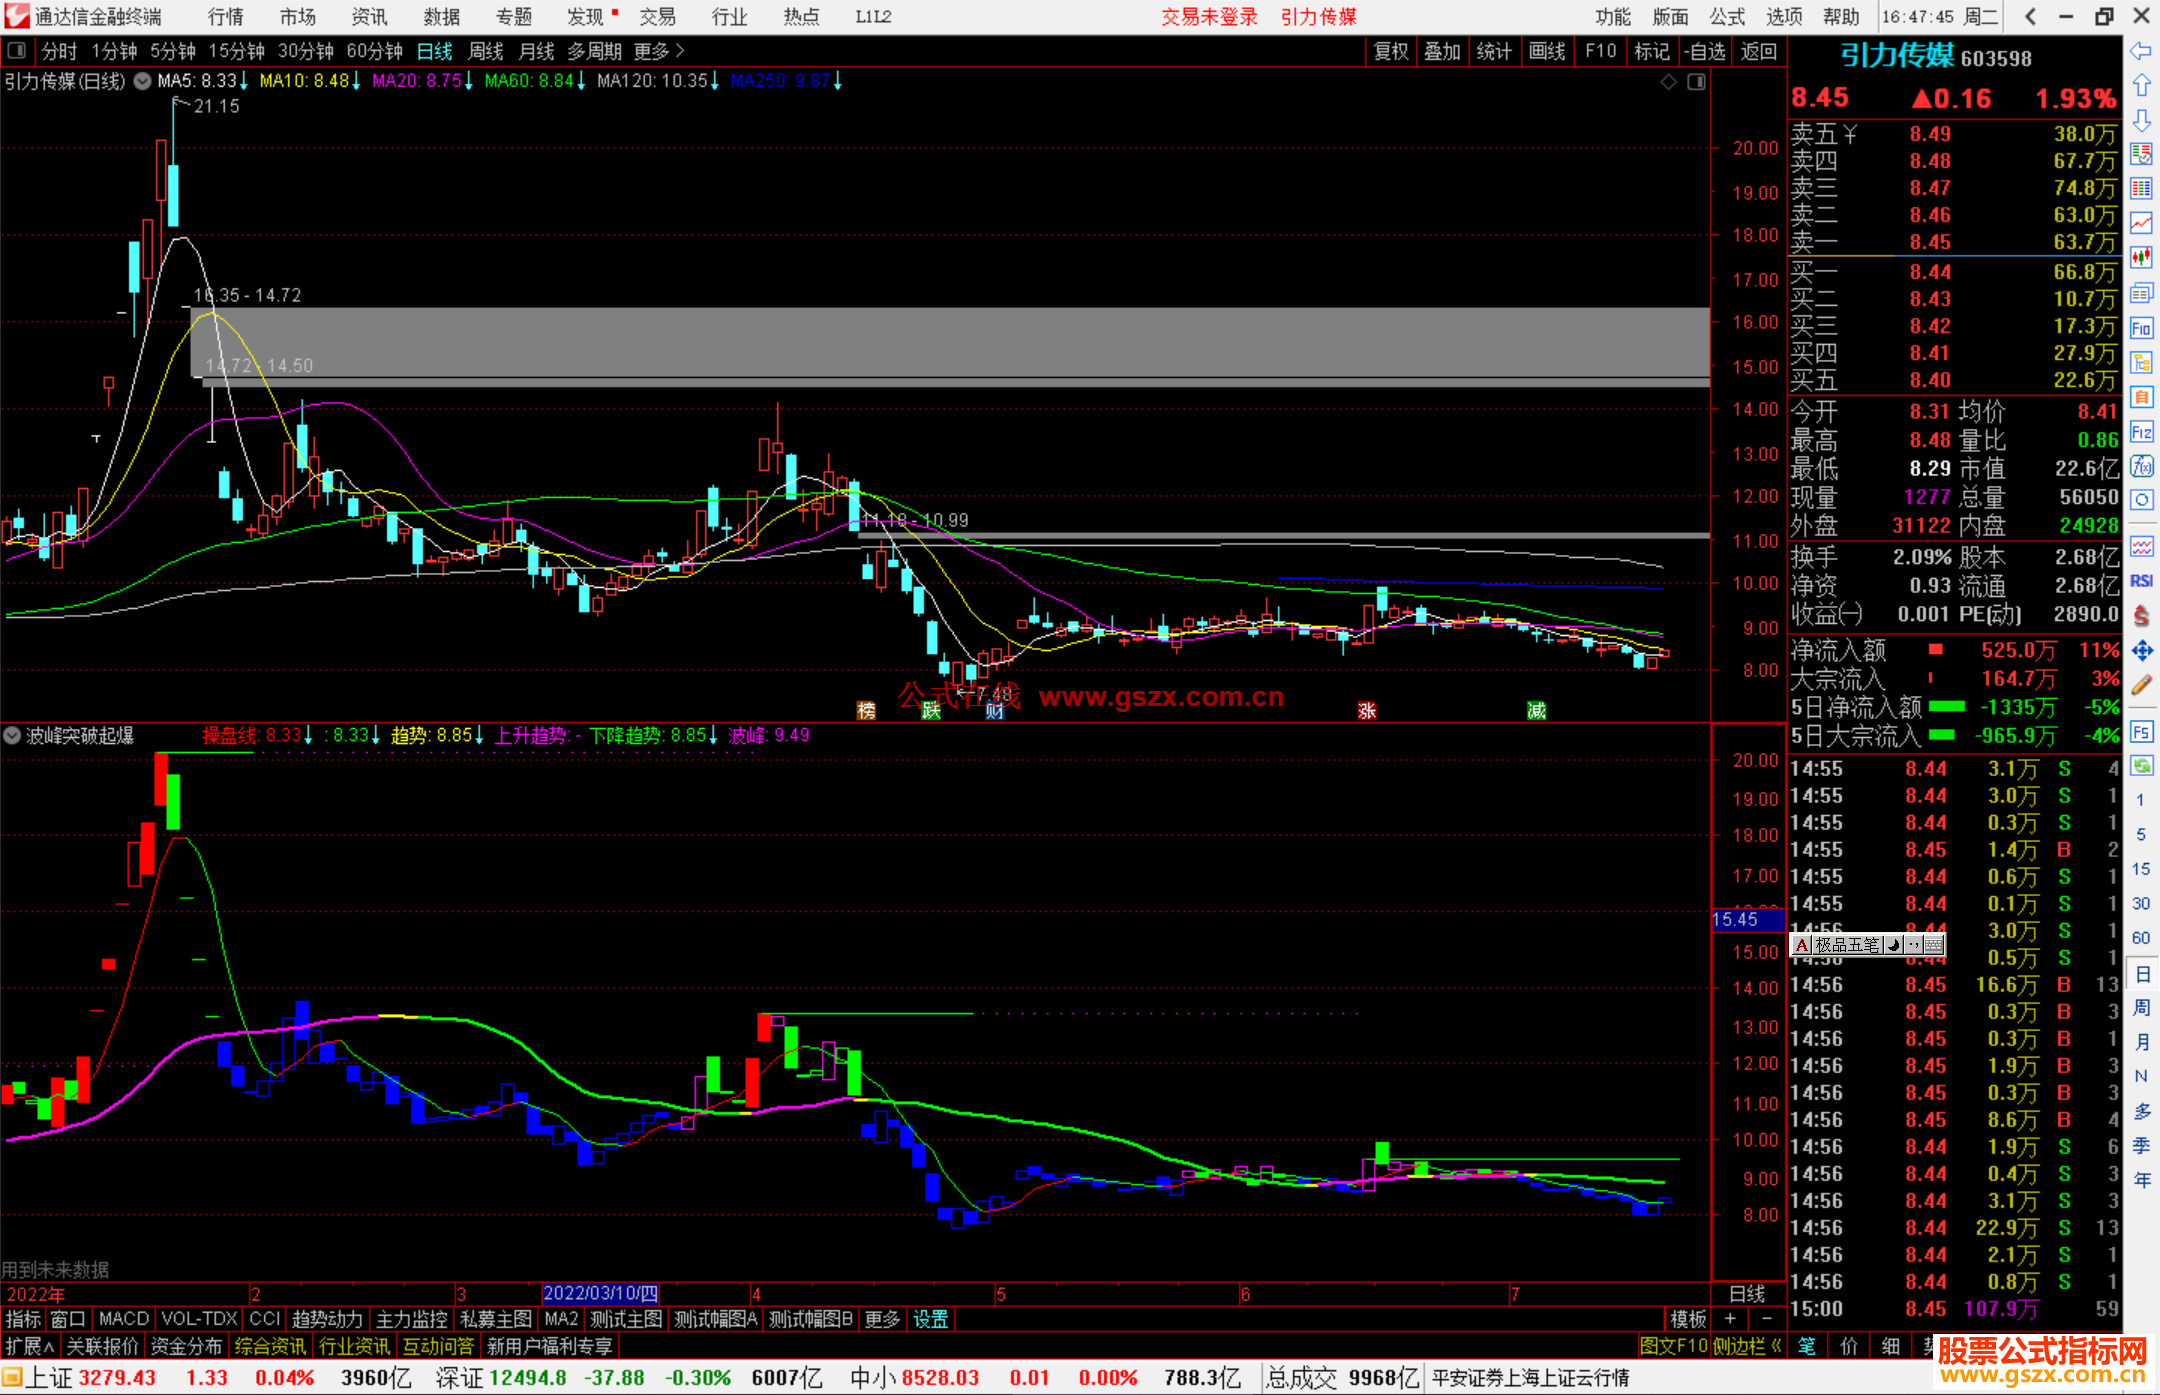
Task: Click the 图文F10 link at bottom
Action: pos(1674,1346)
